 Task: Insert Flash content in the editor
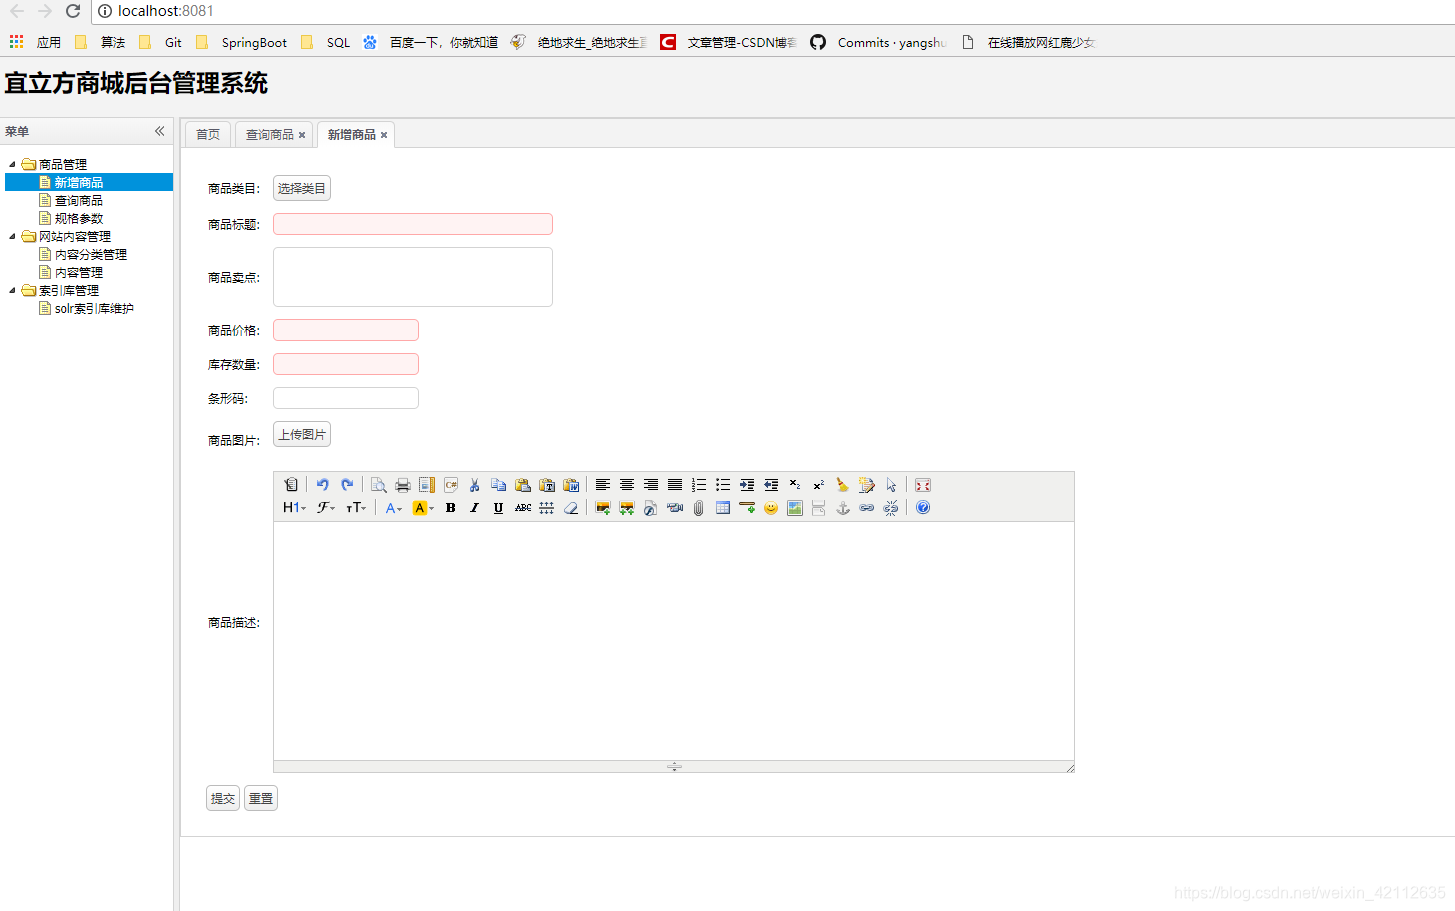pyautogui.click(x=651, y=508)
